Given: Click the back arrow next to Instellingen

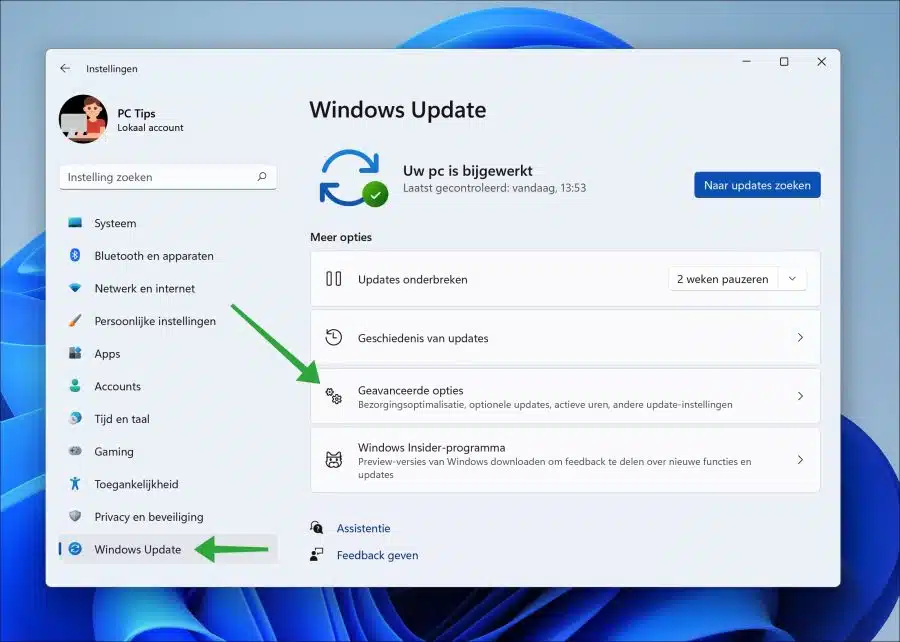Looking at the screenshot, I should (65, 68).
